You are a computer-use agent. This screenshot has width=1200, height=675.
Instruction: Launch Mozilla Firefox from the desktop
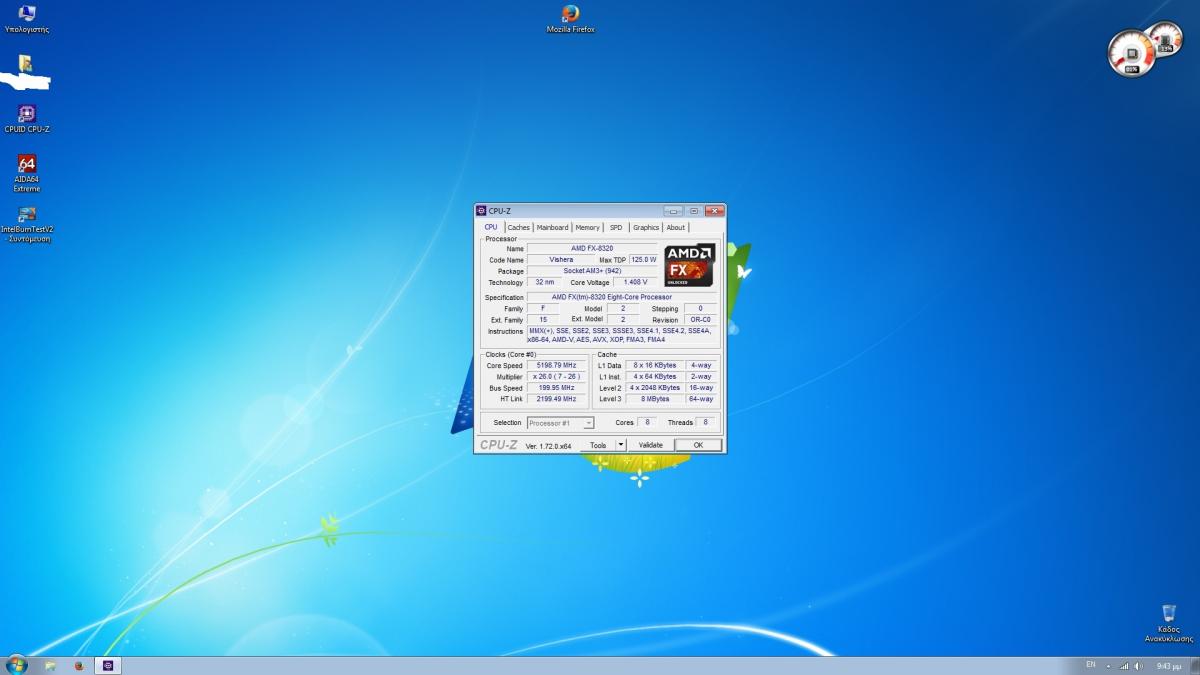coord(570,18)
